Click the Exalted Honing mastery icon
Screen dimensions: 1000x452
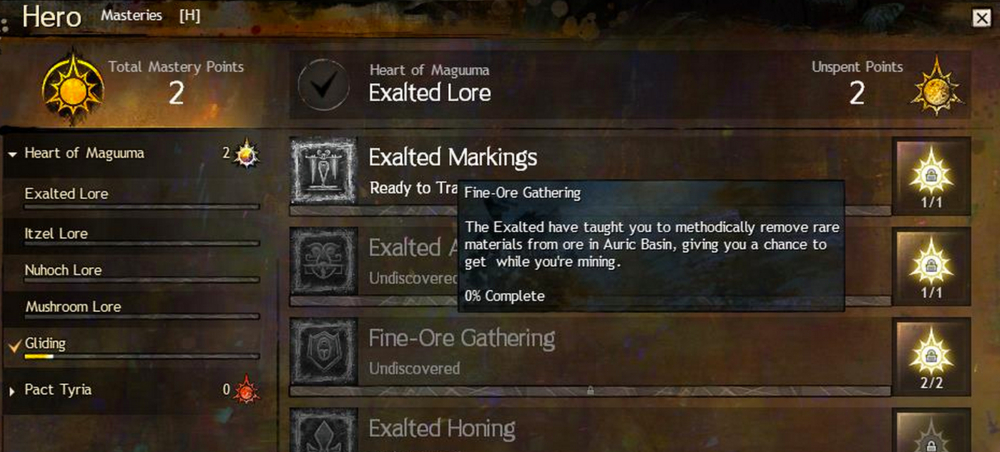pyautogui.click(x=323, y=431)
